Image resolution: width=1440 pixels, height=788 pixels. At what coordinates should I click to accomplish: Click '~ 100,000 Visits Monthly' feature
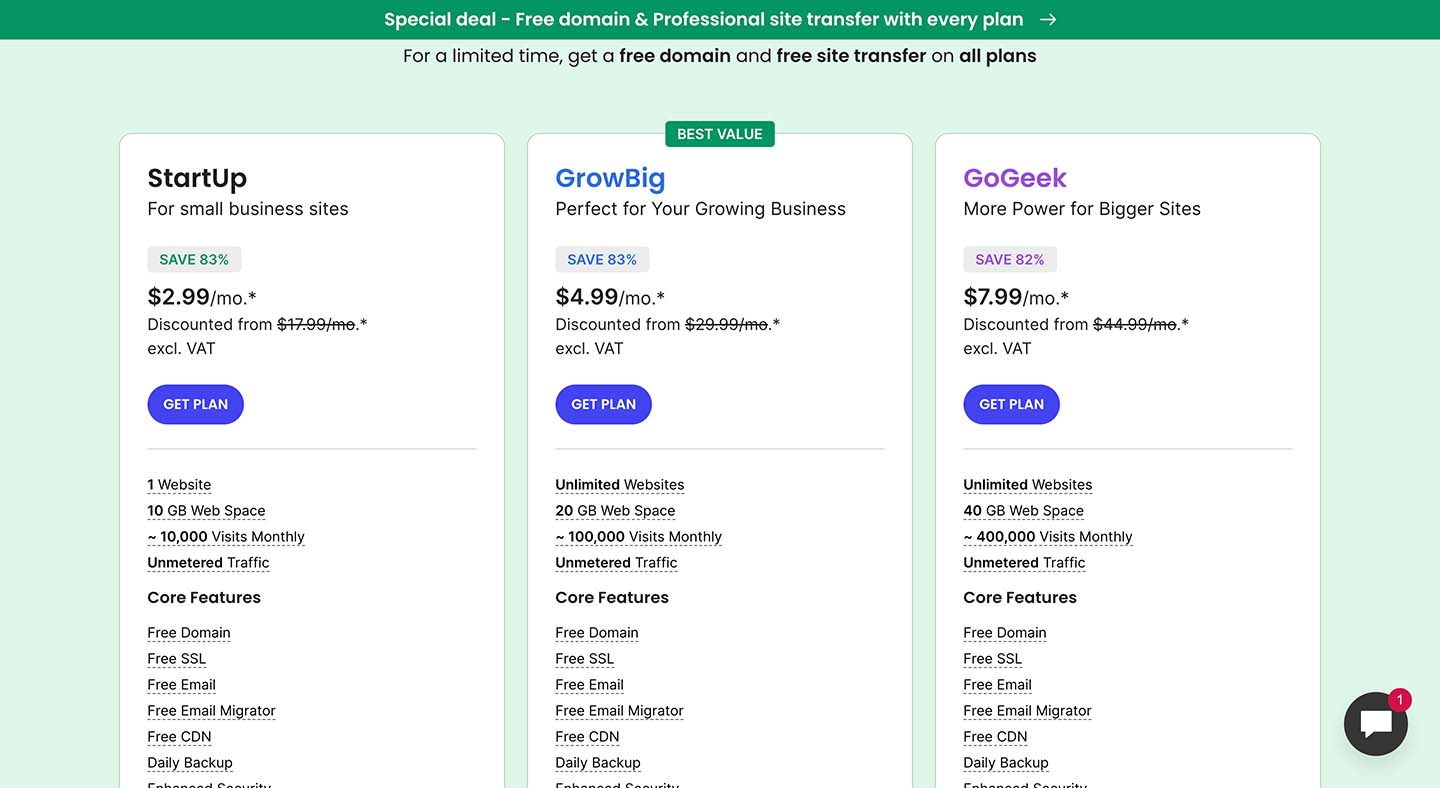tap(638, 537)
